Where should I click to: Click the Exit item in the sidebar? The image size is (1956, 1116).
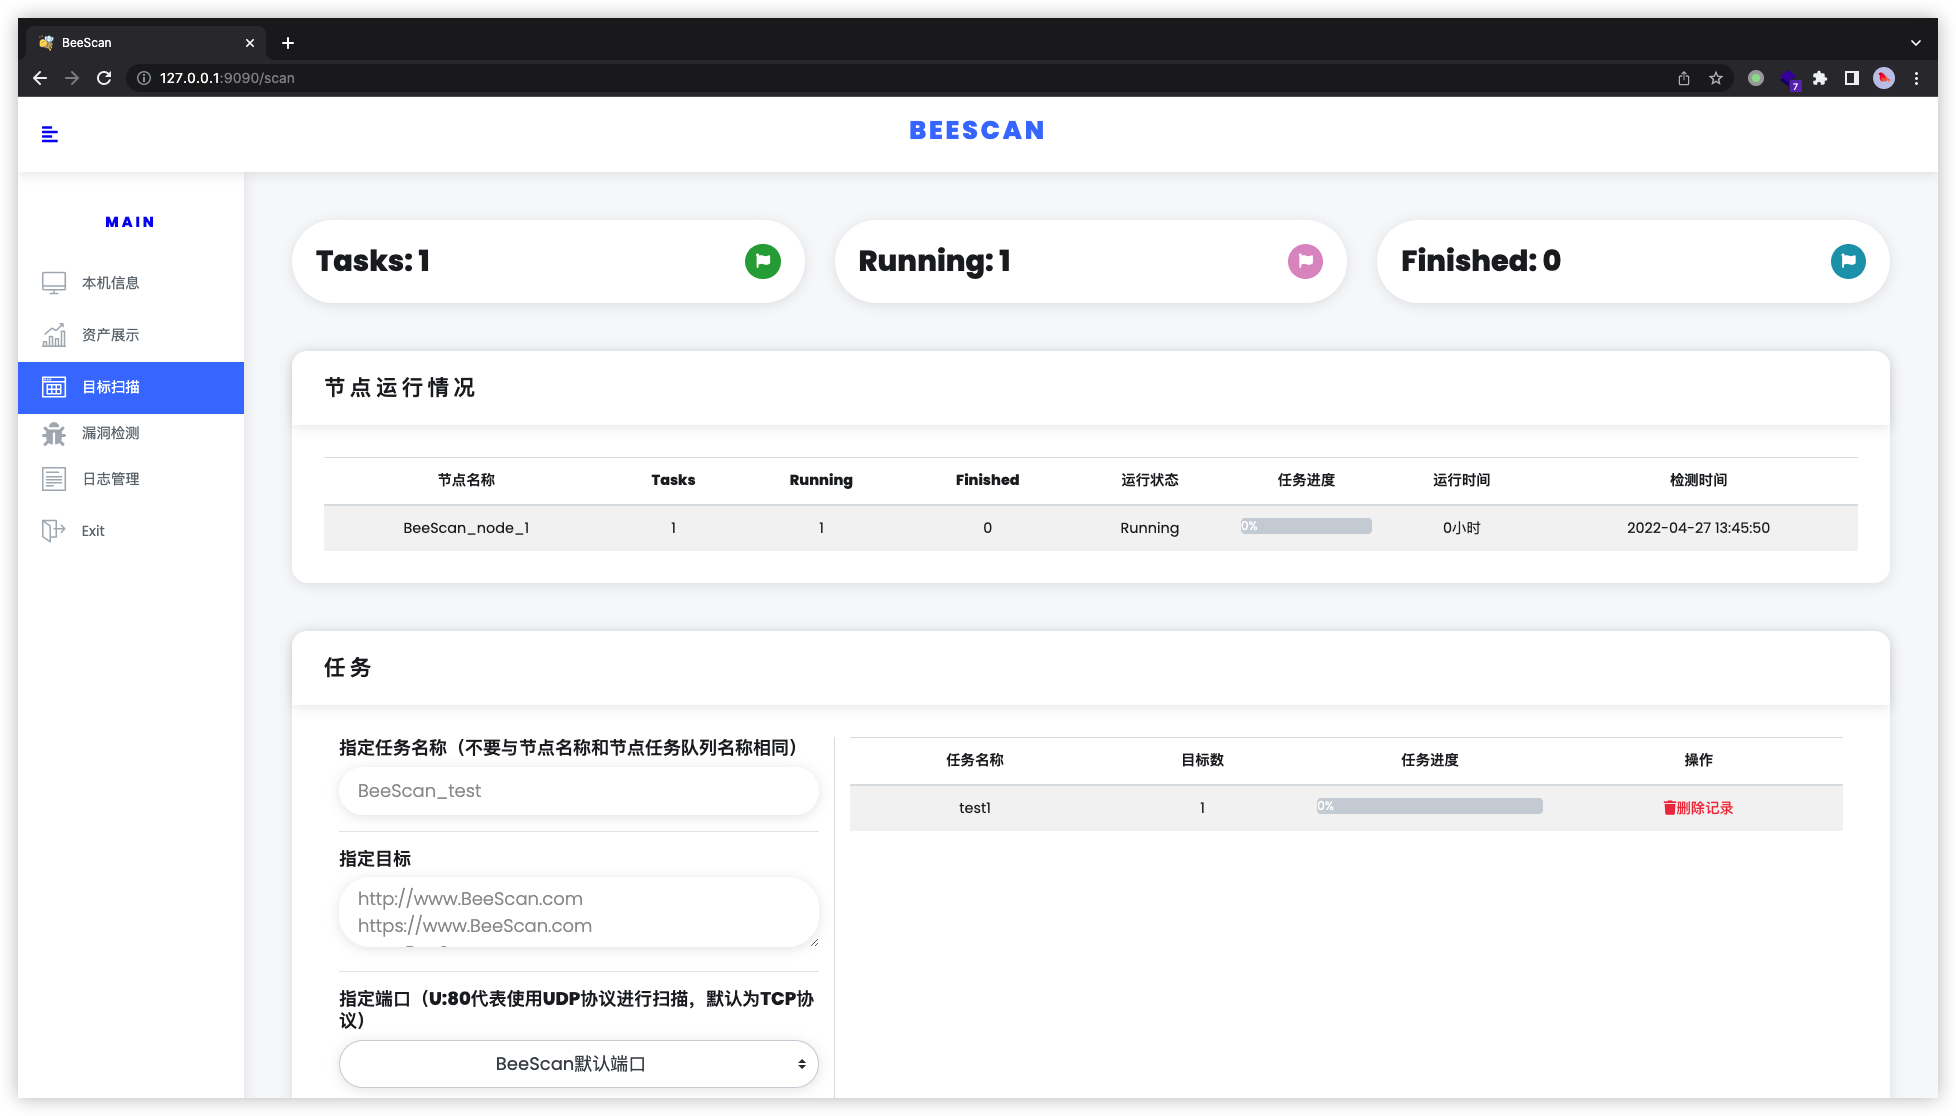(92, 531)
